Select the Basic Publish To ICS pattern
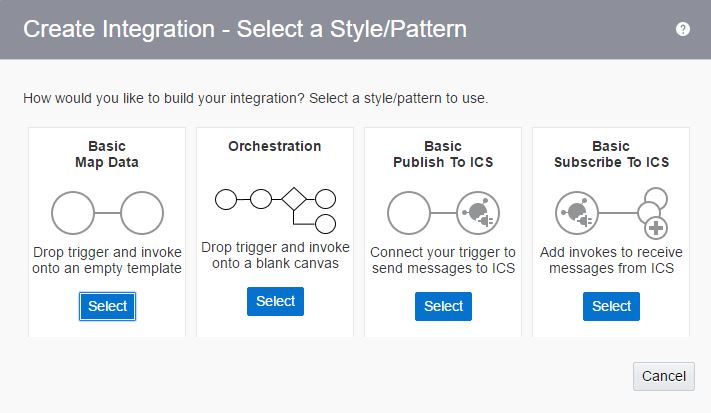Image resolution: width=711 pixels, height=413 pixels. pyautogui.click(x=443, y=306)
